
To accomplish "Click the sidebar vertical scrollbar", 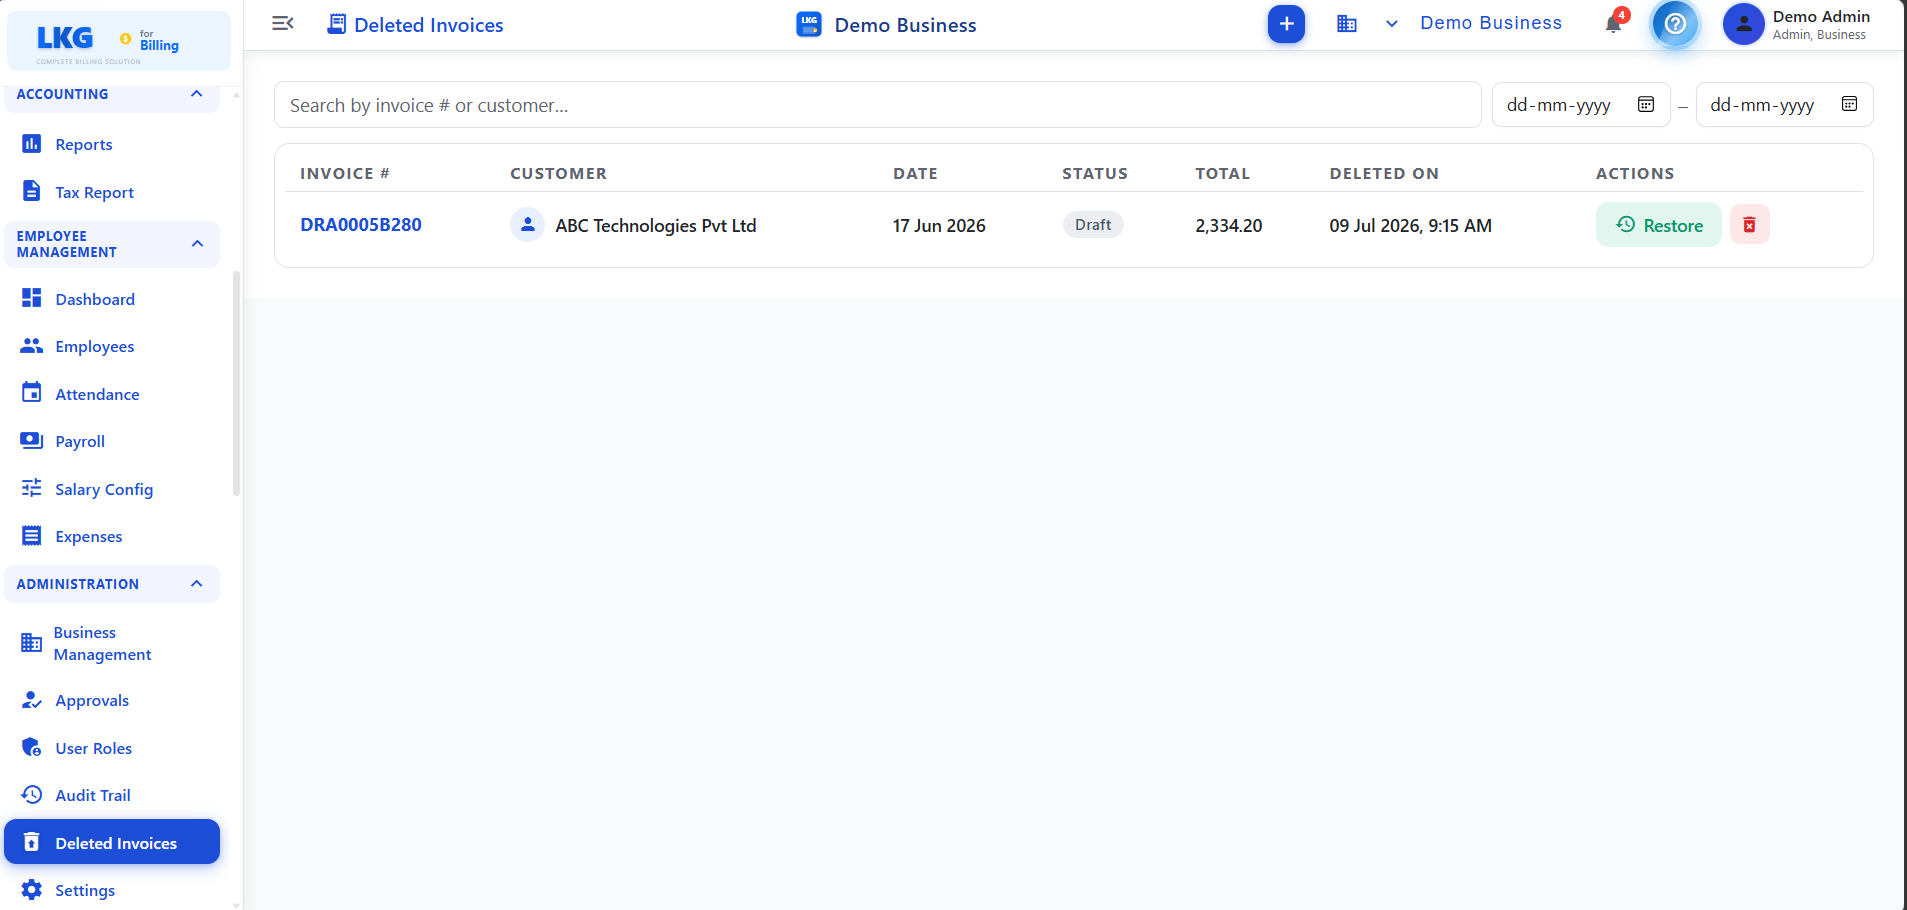I will (x=236, y=383).
